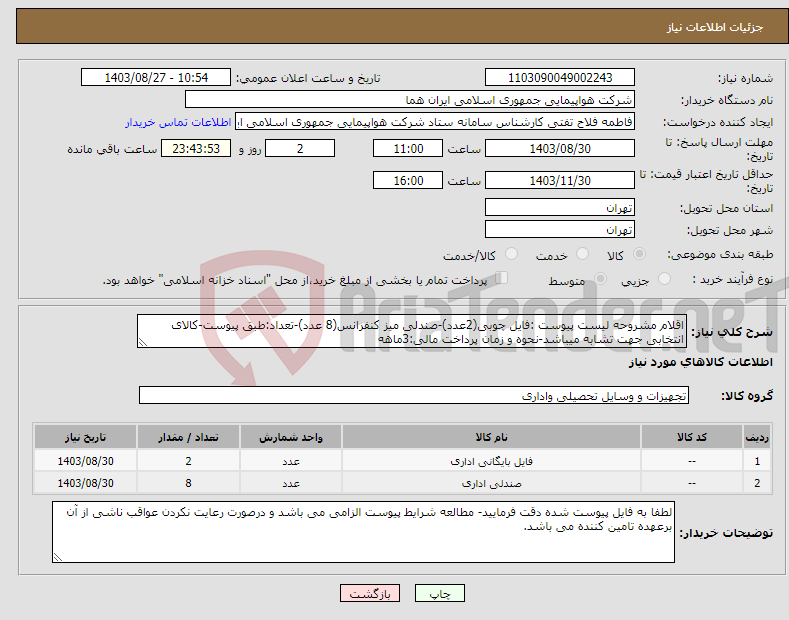Click the response deadline date 1403/08/30 field
Image resolution: width=789 pixels, height=620 pixels.
560,148
